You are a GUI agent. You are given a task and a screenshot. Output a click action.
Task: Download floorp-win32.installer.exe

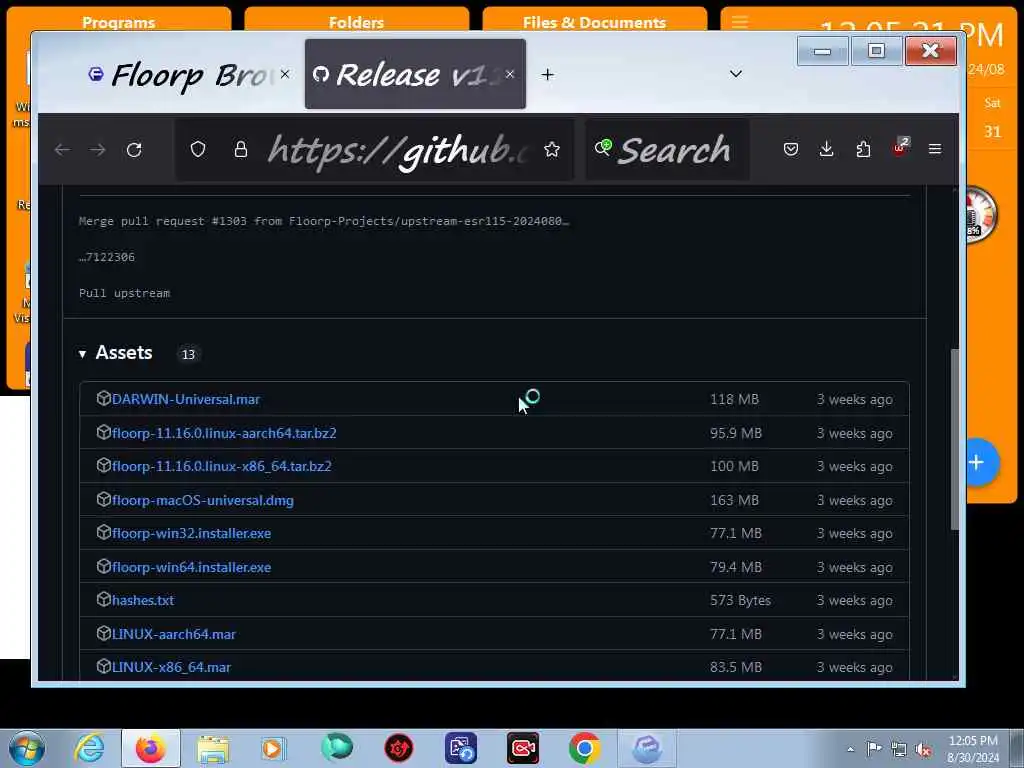[x=191, y=534]
